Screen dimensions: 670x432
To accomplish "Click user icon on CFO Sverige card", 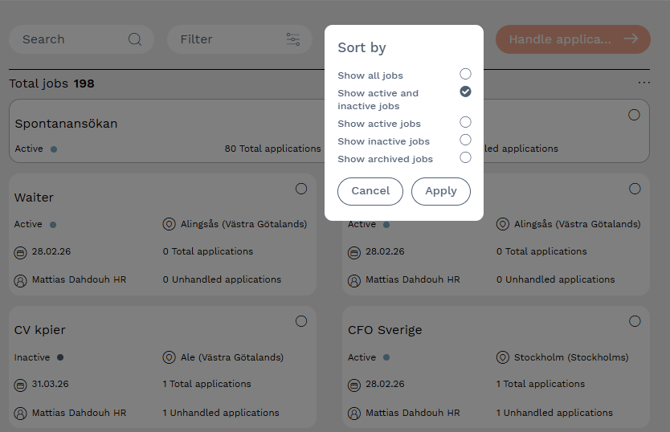I will point(354,413).
